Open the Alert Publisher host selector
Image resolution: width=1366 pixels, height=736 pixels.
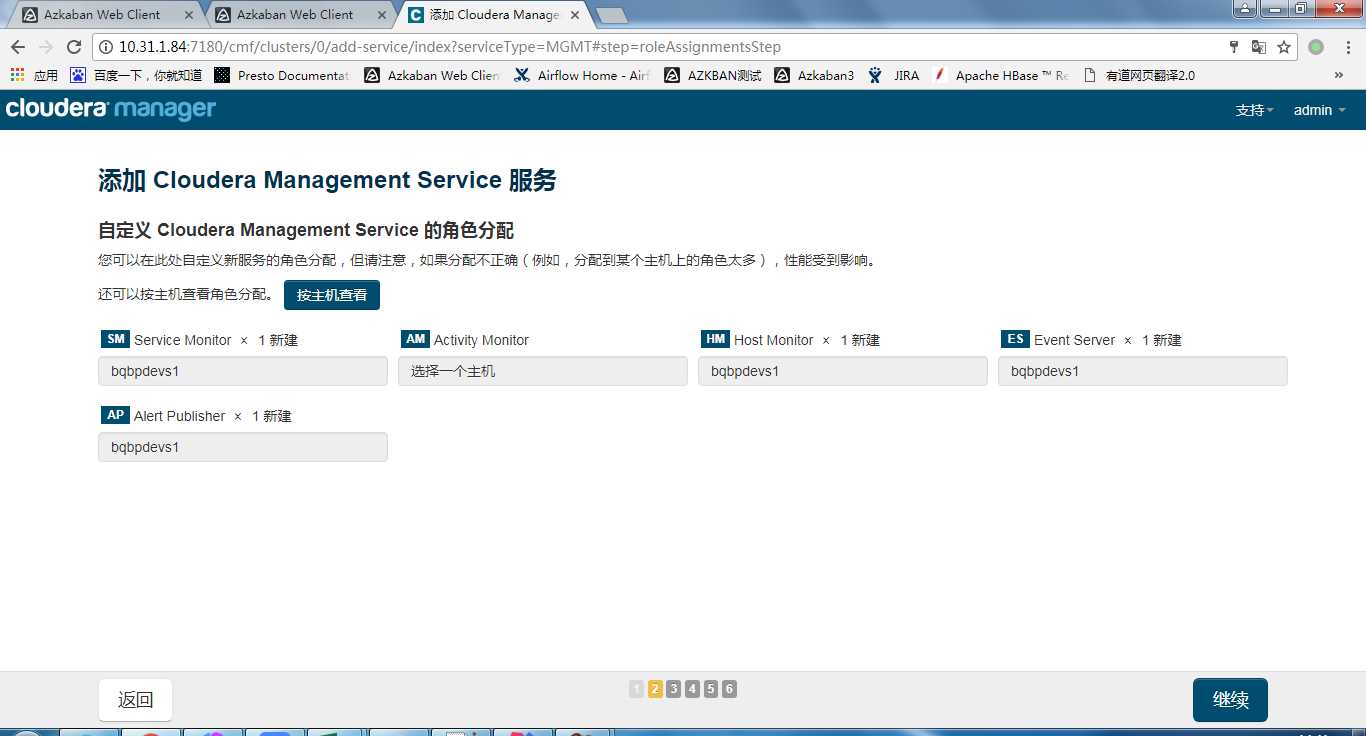[x=243, y=447]
